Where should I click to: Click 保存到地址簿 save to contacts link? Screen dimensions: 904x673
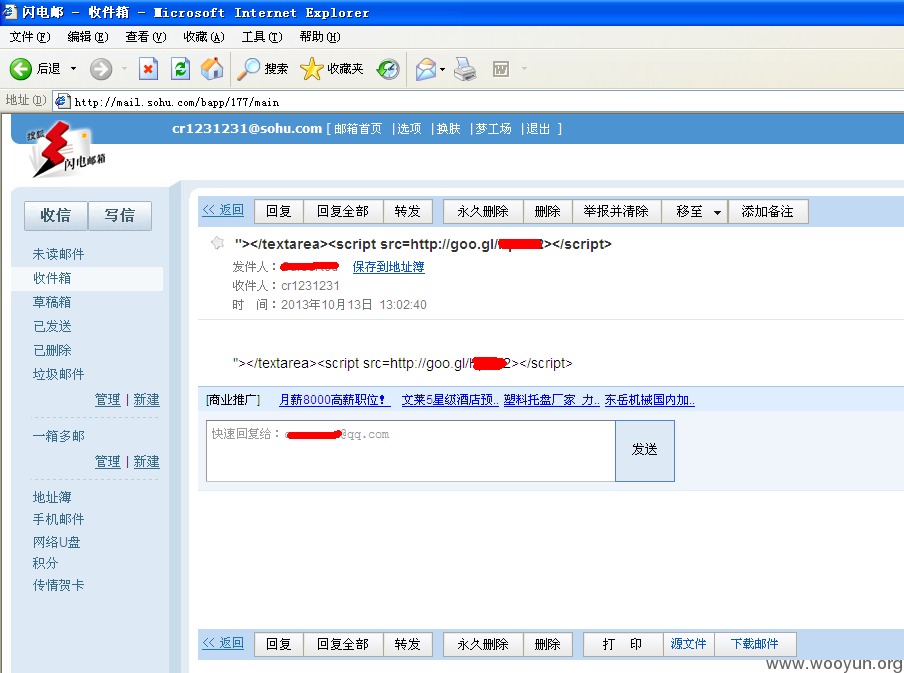[389, 266]
